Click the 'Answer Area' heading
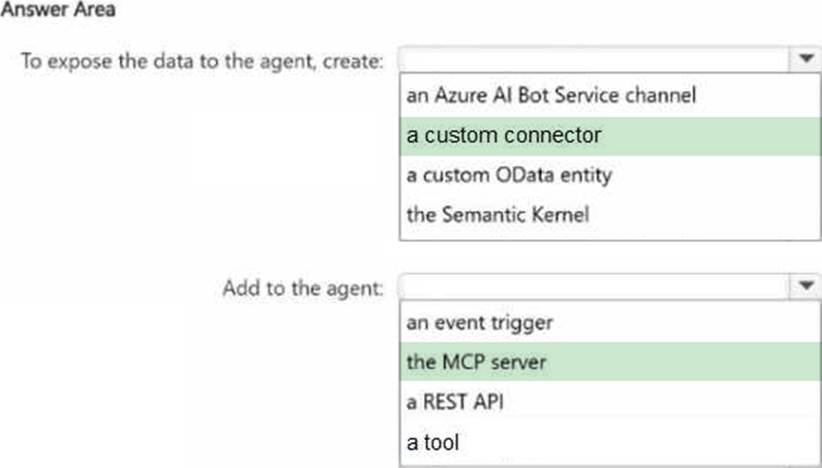 (56, 11)
